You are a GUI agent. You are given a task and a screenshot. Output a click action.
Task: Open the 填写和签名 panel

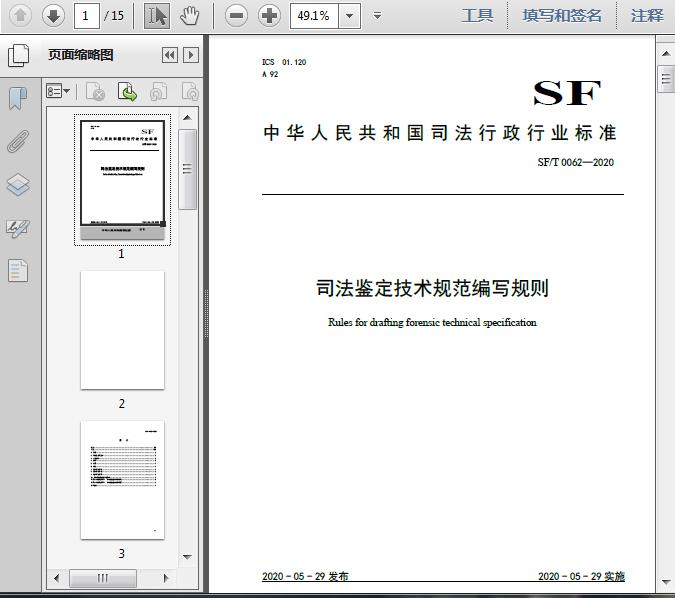point(562,15)
